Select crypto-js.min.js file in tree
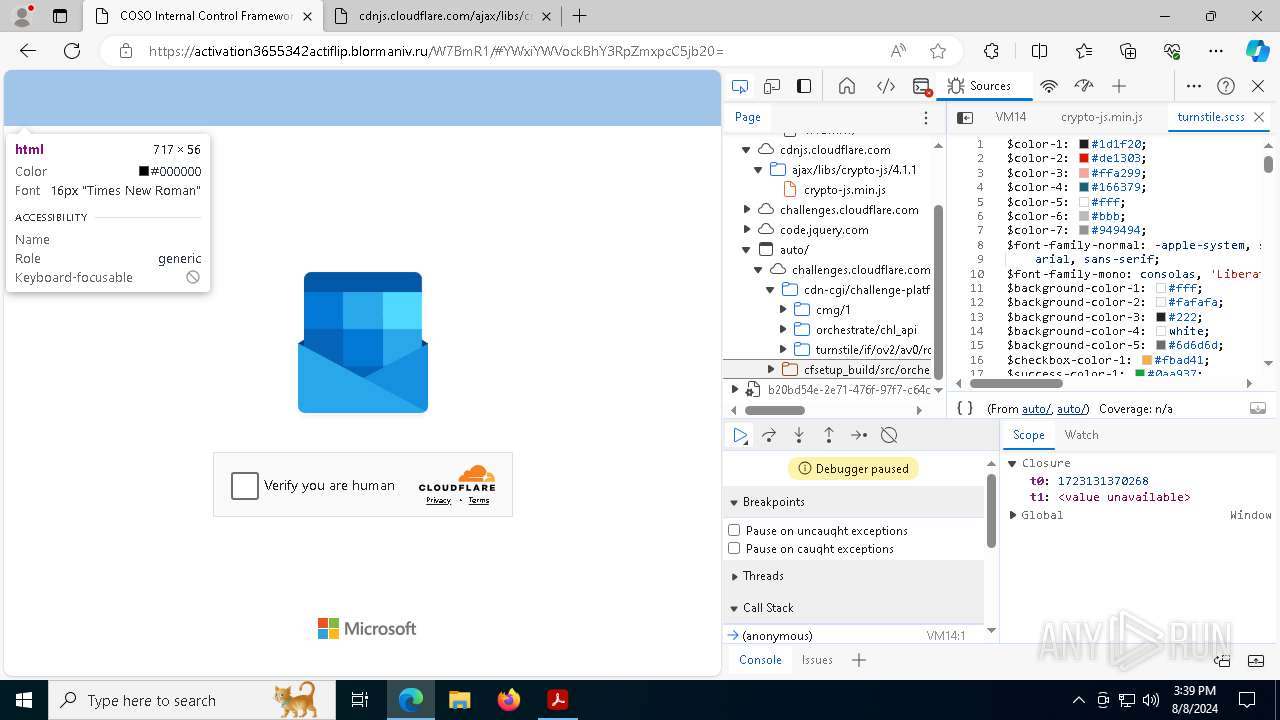 [x=844, y=189]
